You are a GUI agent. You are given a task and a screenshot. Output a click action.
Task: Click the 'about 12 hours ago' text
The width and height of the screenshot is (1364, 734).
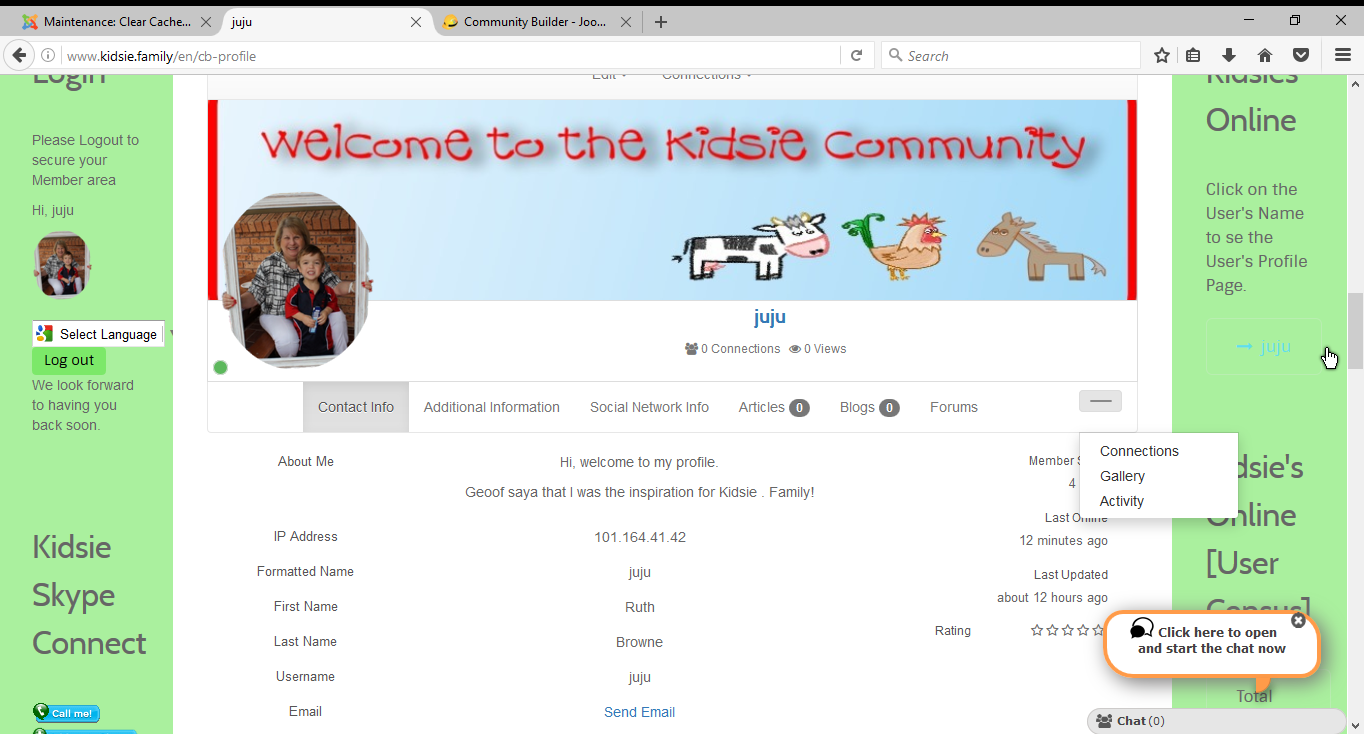(x=1052, y=597)
